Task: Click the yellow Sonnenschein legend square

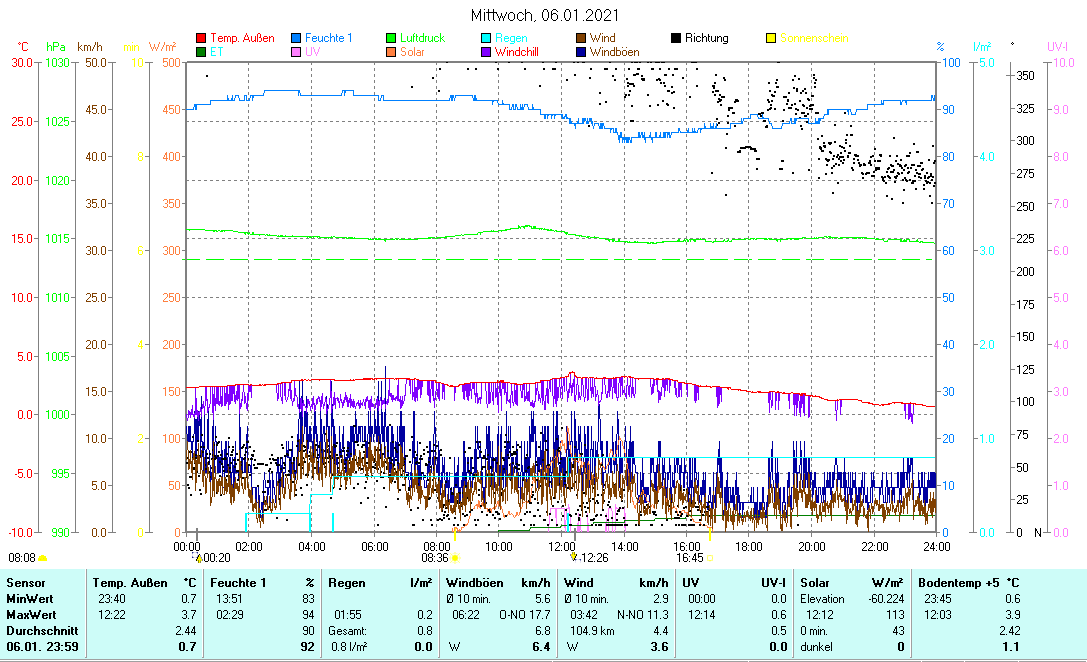Action: pyautogui.click(x=771, y=39)
